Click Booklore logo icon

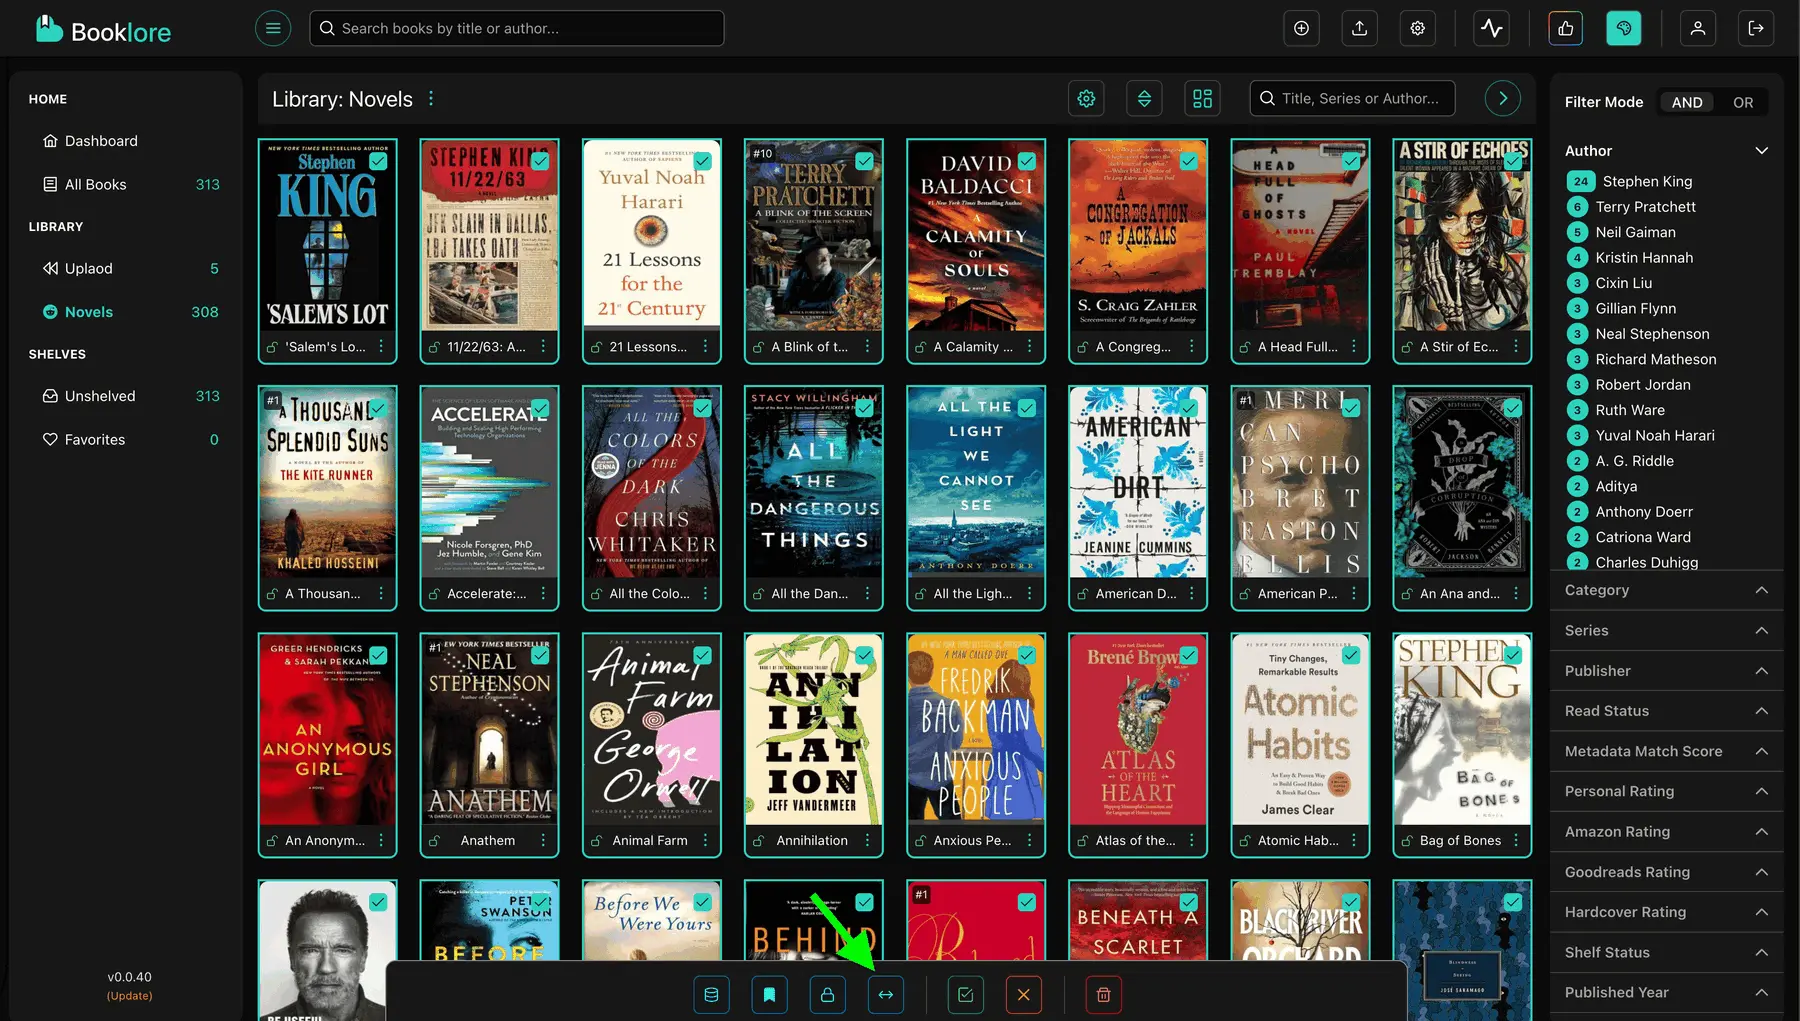[49, 28]
